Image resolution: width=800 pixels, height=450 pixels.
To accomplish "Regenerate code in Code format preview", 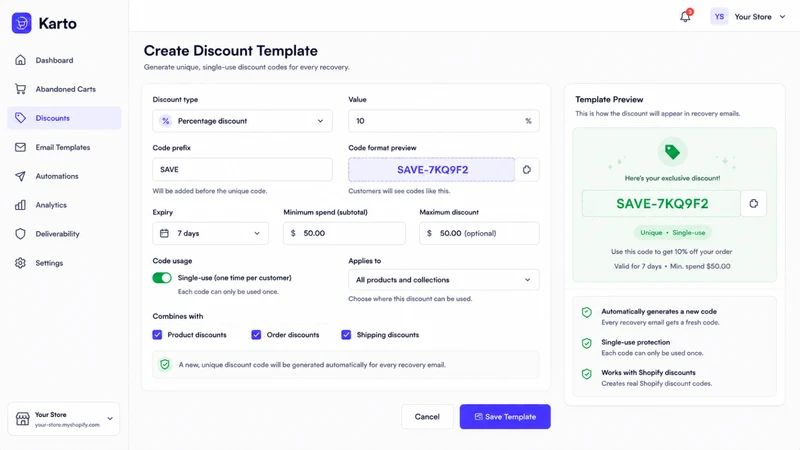I will click(527, 169).
